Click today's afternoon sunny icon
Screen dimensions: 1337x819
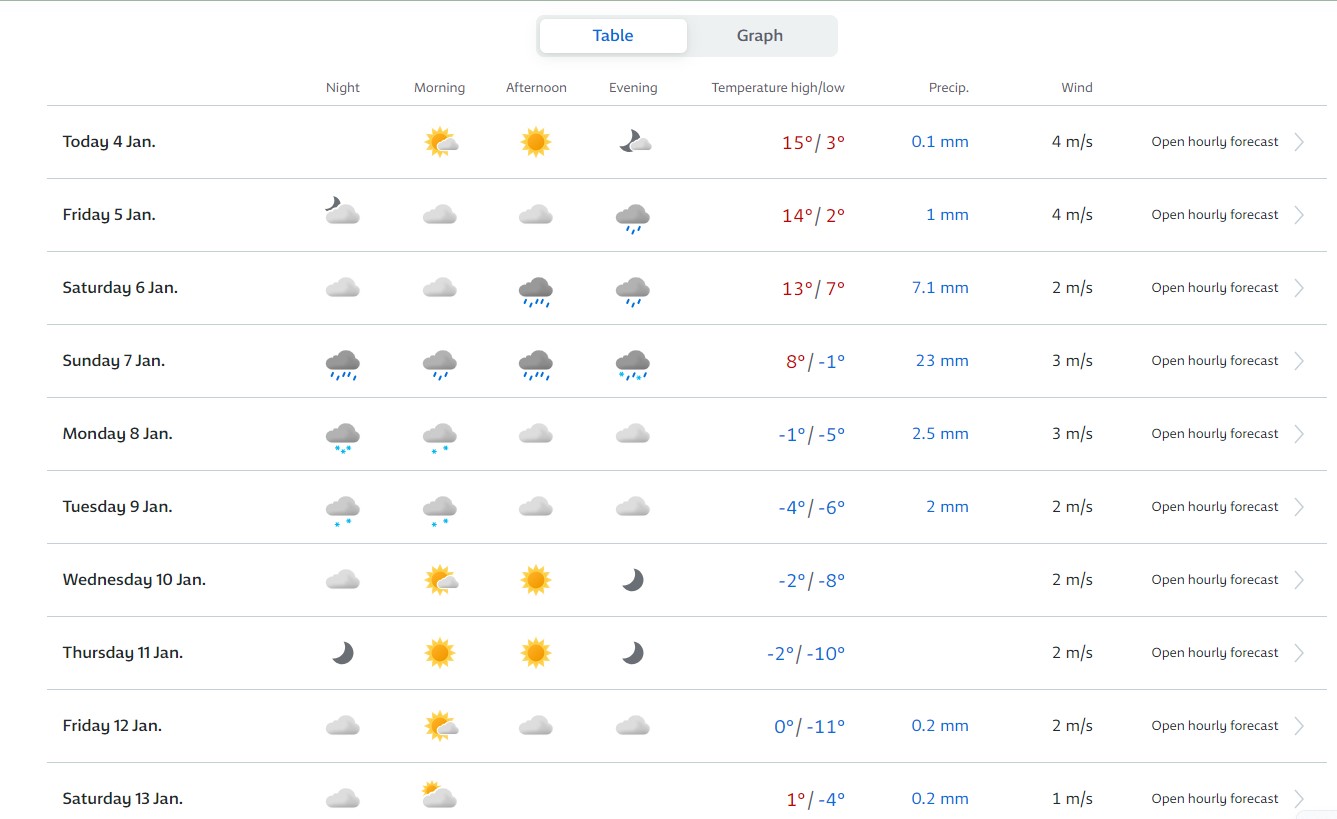tap(536, 142)
